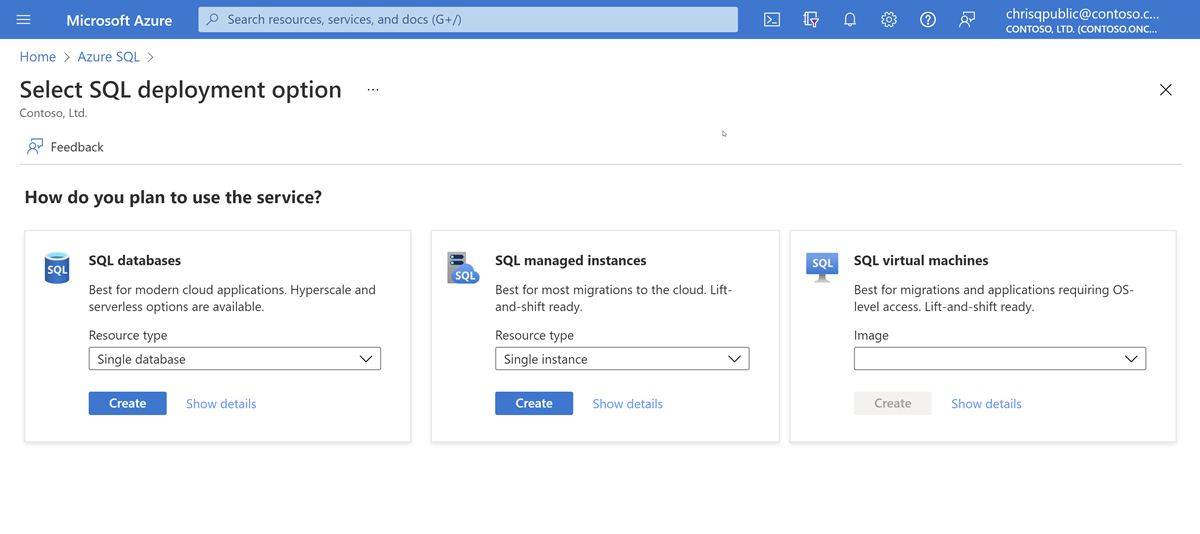Viewport: 1200px width, 534px height.
Task: Click the SQL virtual machines icon
Action: 822,267
